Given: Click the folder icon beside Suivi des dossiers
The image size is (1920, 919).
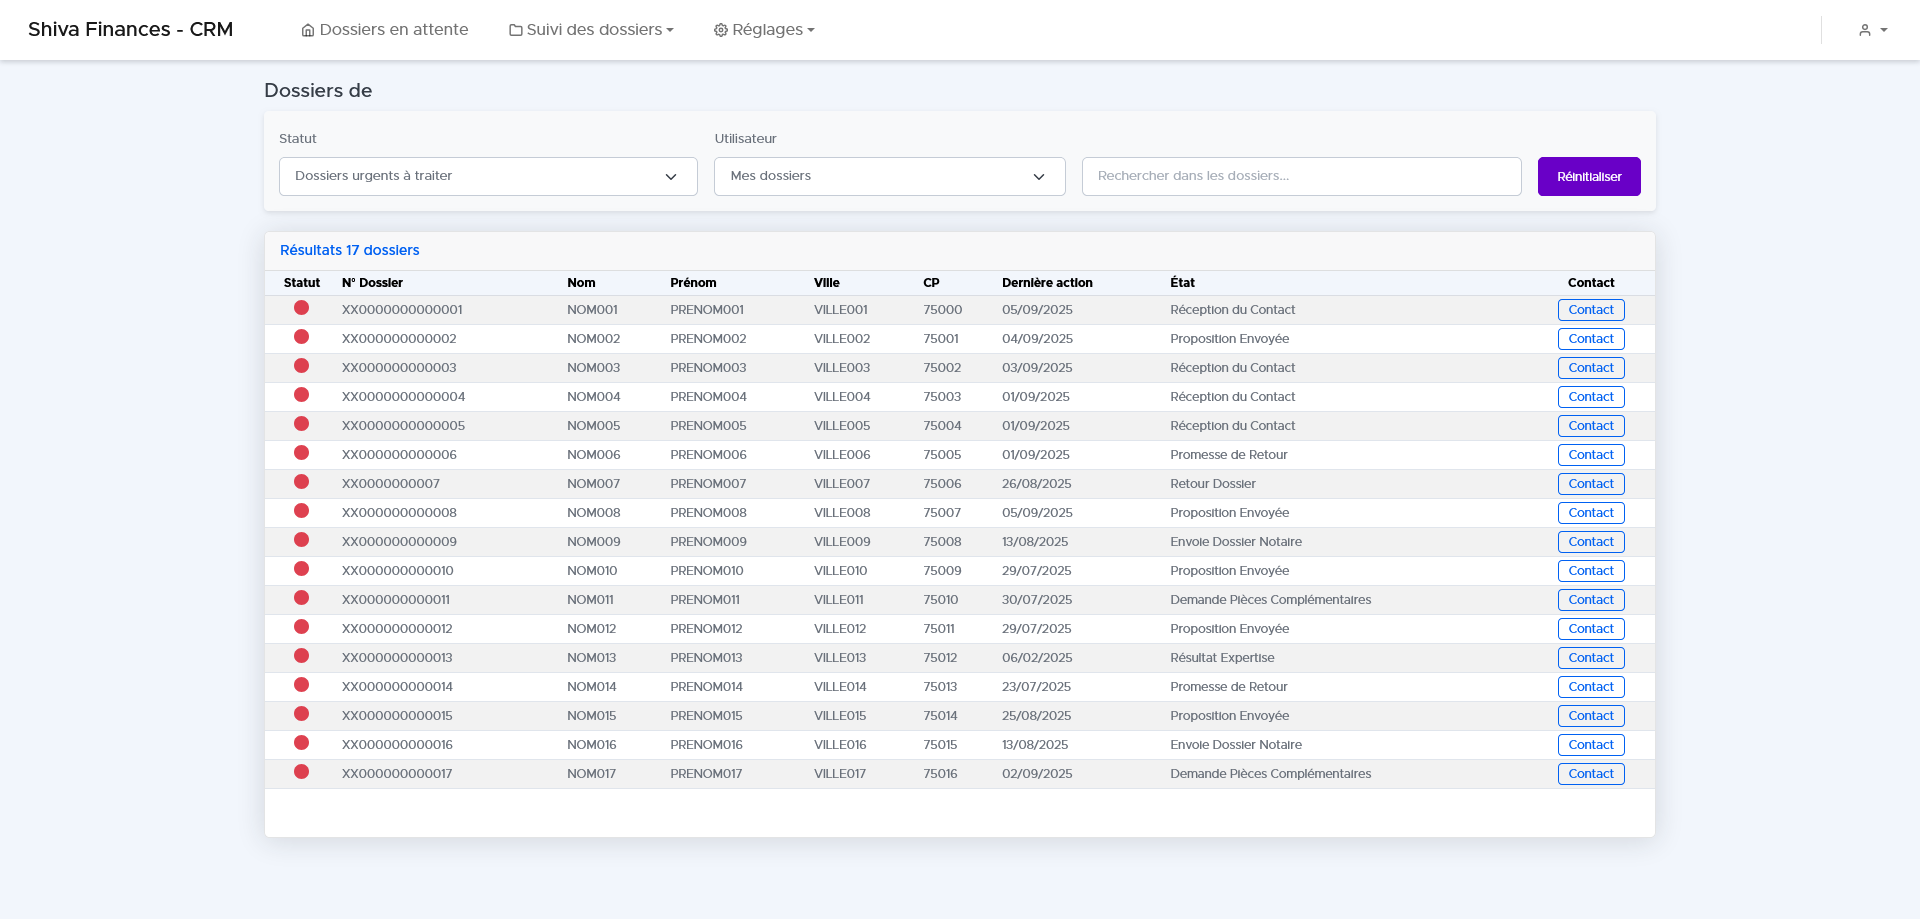Looking at the screenshot, I should 516,30.
